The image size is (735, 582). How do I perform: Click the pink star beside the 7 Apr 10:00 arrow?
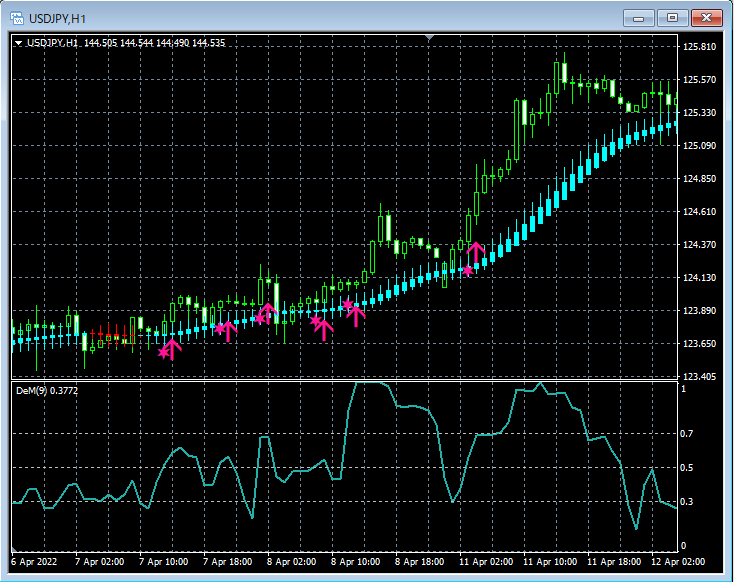163,352
